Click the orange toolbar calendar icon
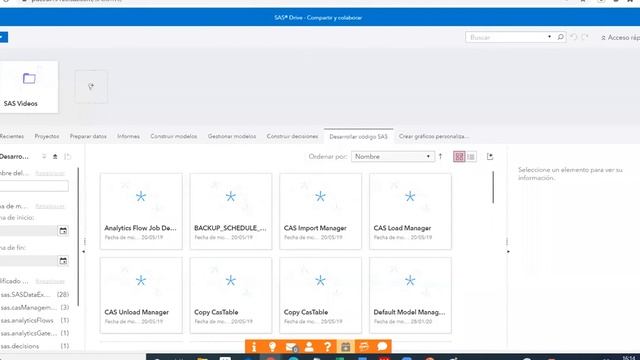Image resolution: width=640 pixels, height=360 pixels. click(346, 347)
